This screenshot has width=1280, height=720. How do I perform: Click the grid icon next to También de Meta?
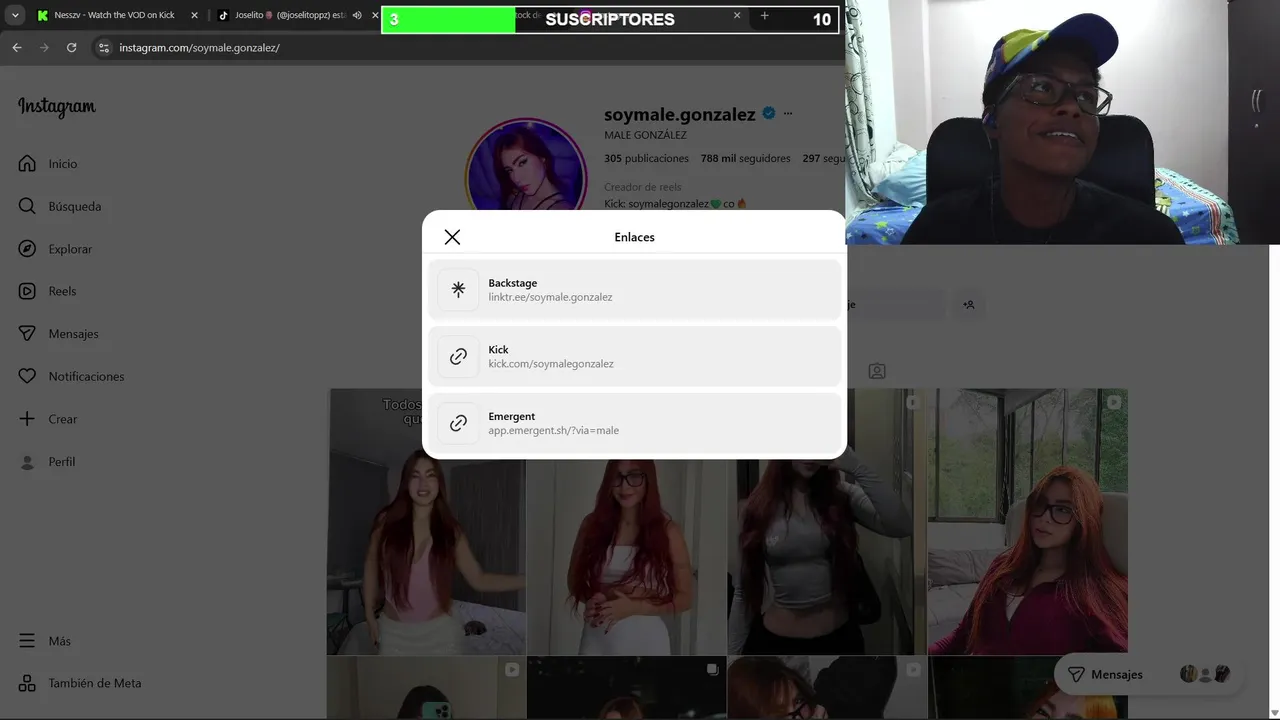point(27,683)
